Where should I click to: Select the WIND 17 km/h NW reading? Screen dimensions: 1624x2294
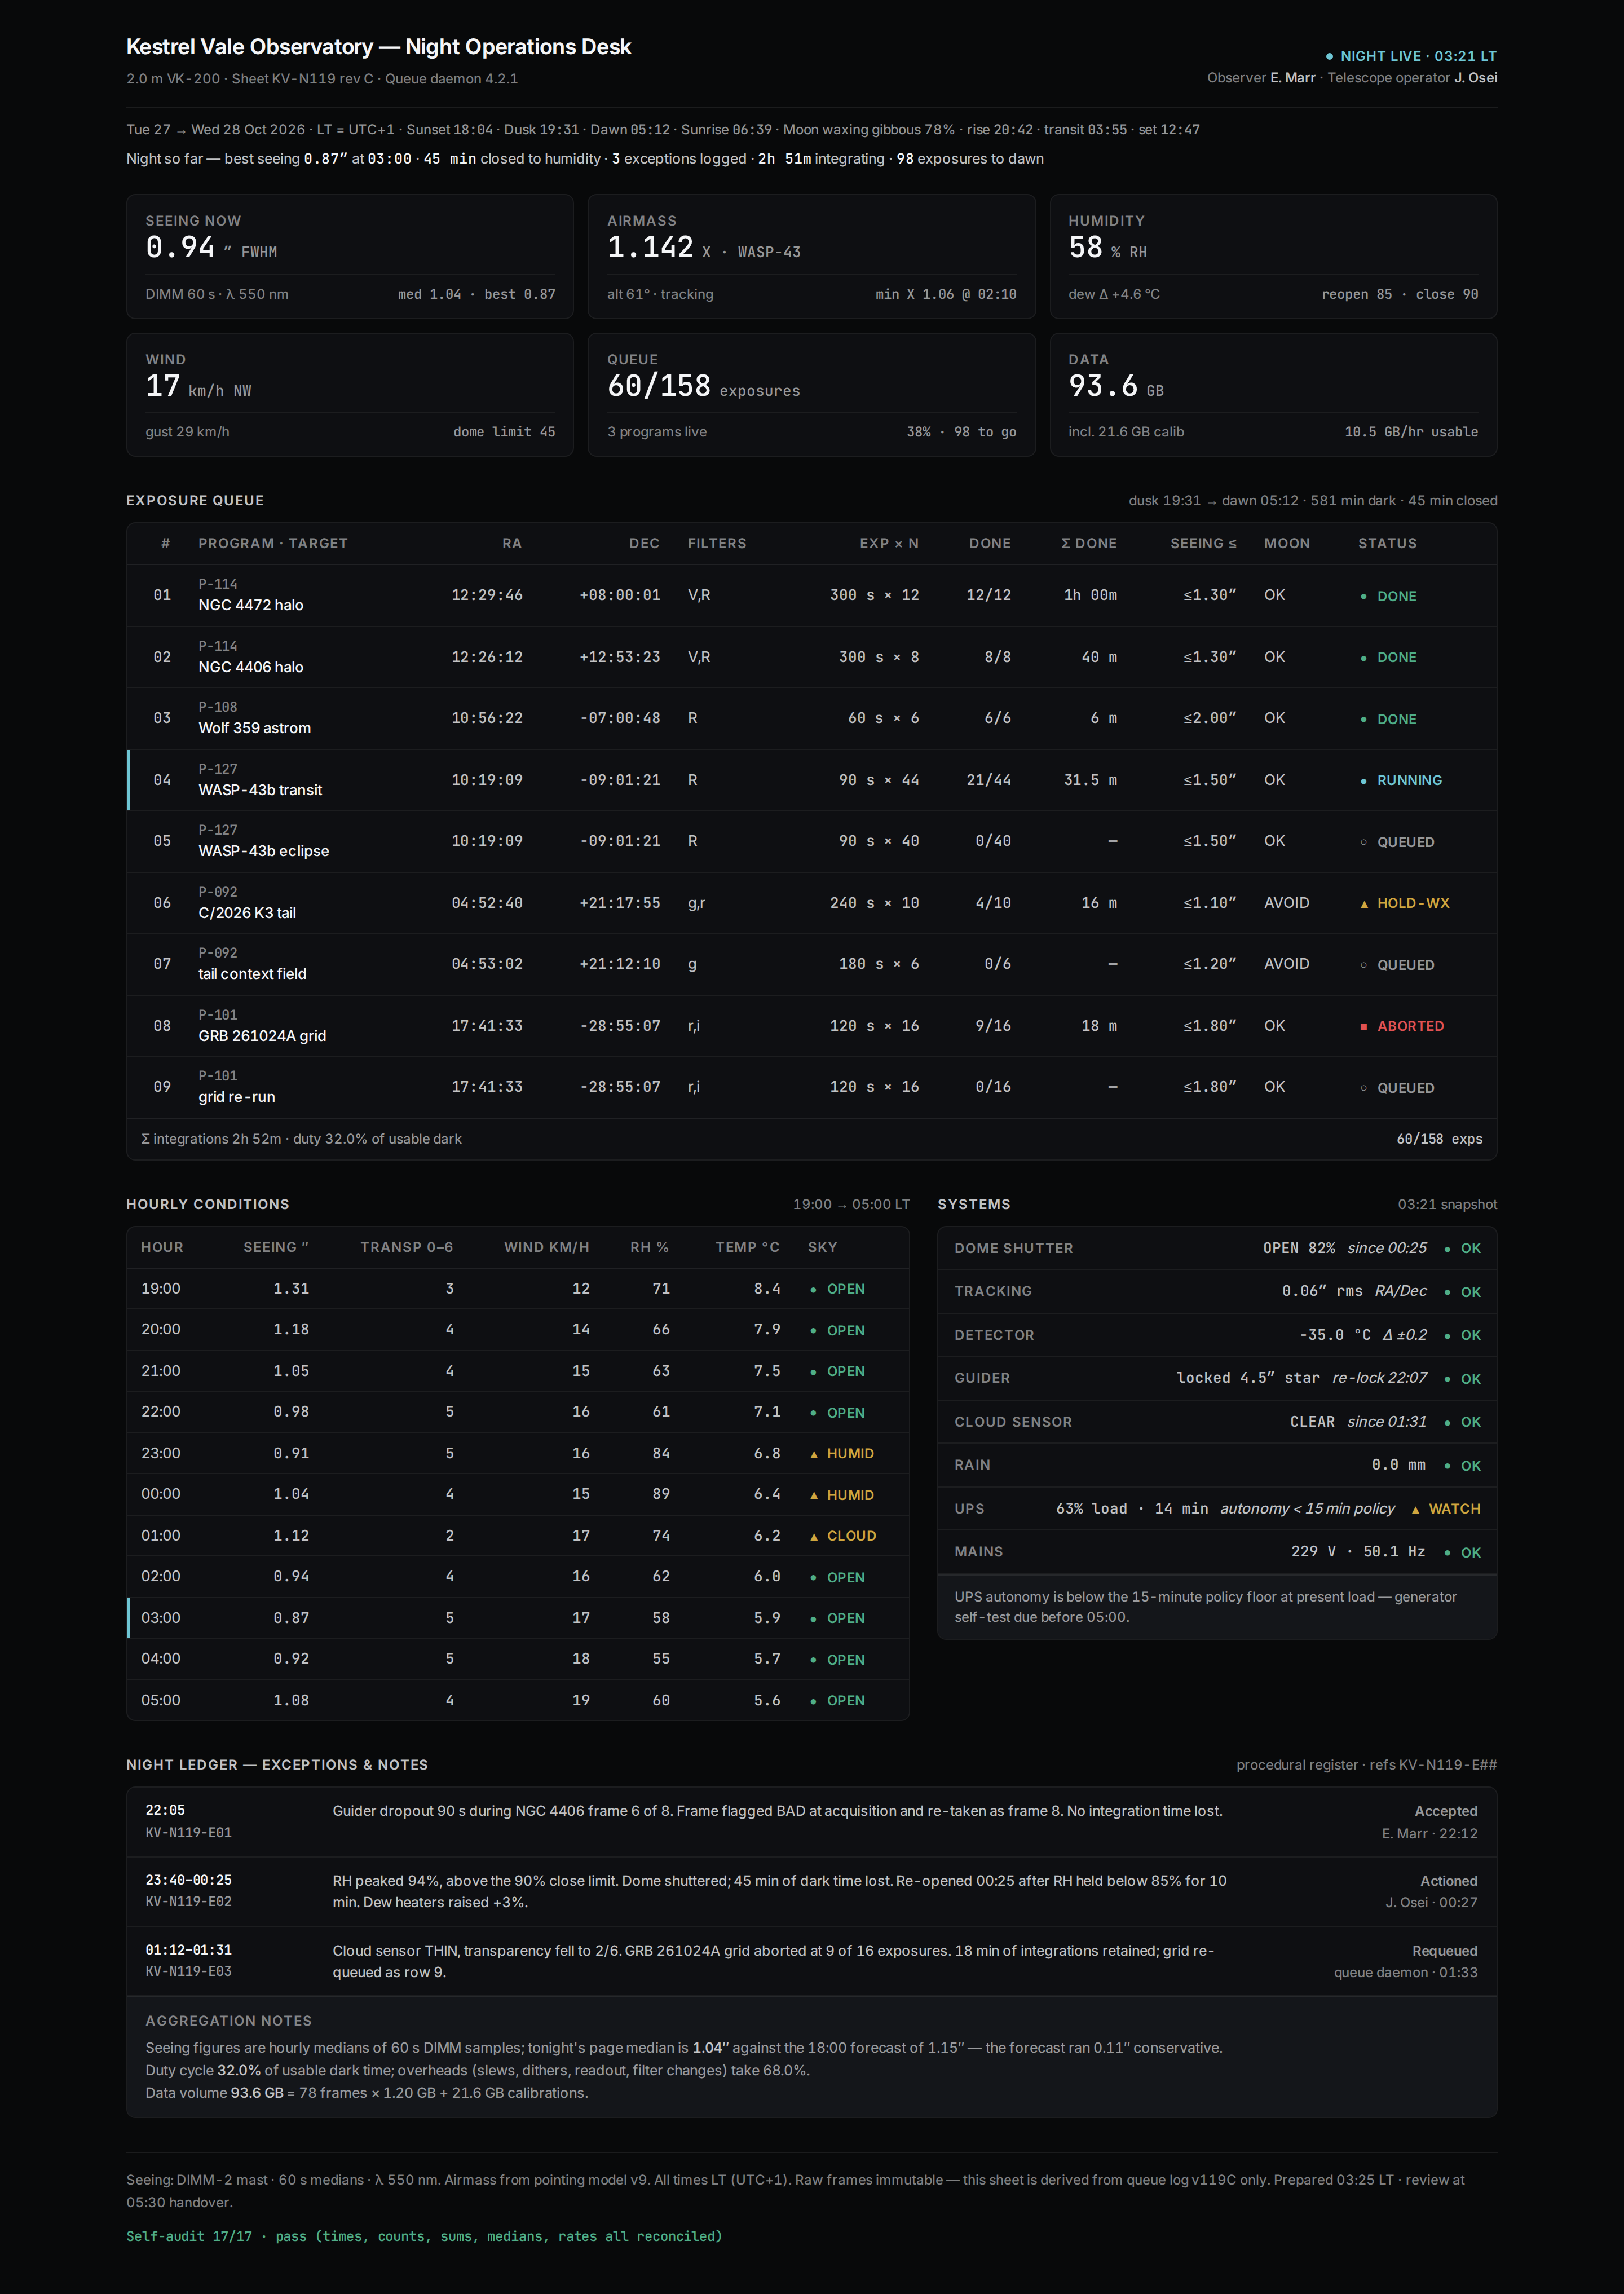click(x=198, y=386)
